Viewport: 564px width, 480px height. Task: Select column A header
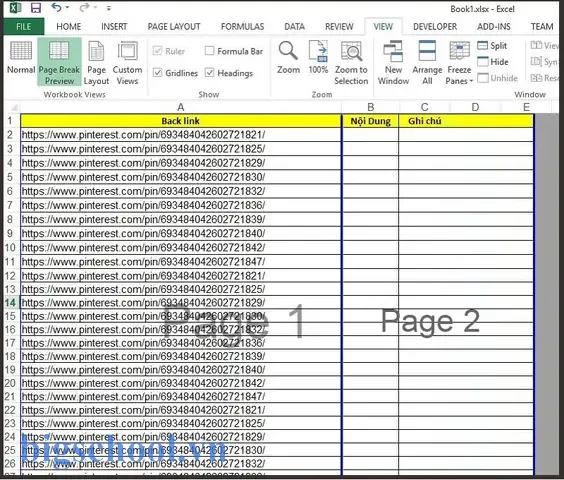click(181, 107)
